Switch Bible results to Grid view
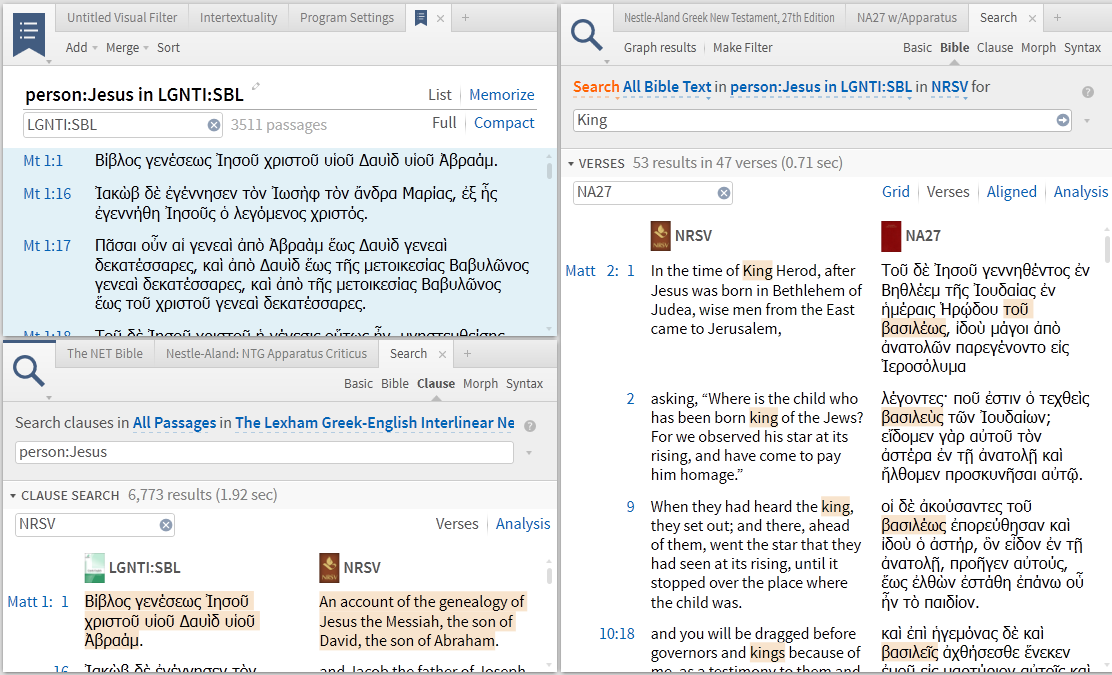This screenshot has height=675, width=1112. tap(896, 191)
